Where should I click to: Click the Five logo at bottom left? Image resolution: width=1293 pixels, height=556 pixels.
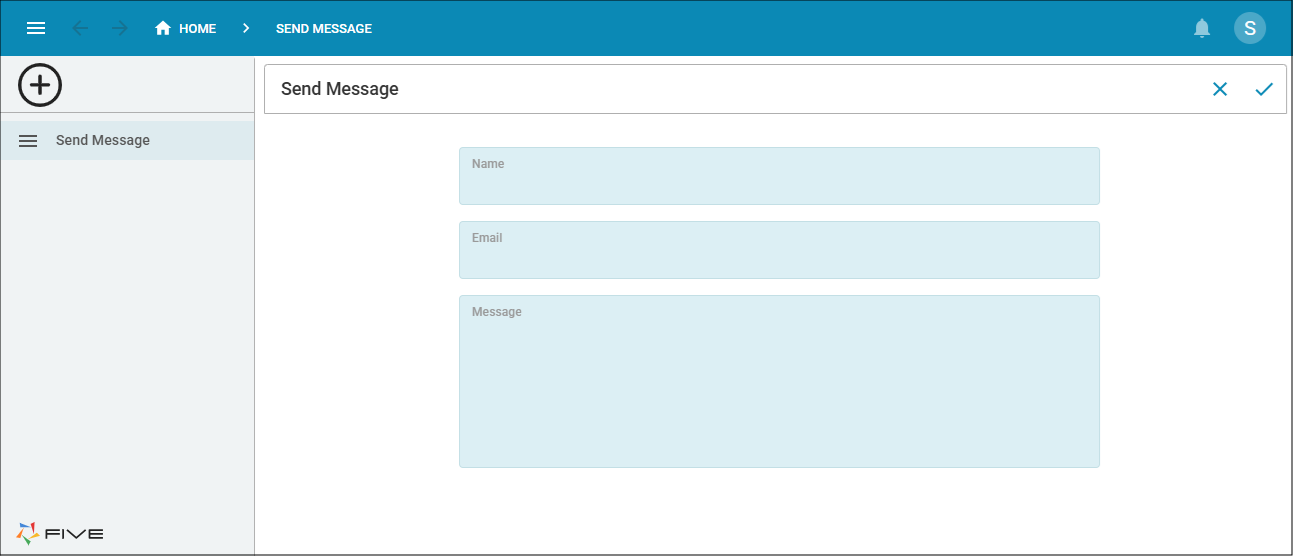(60, 533)
